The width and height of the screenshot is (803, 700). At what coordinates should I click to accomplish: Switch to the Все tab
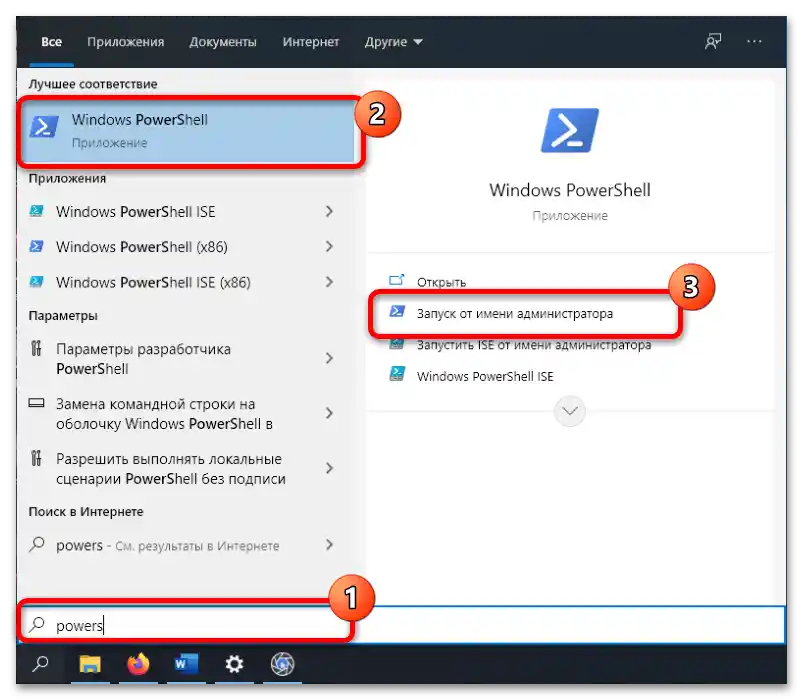51,41
